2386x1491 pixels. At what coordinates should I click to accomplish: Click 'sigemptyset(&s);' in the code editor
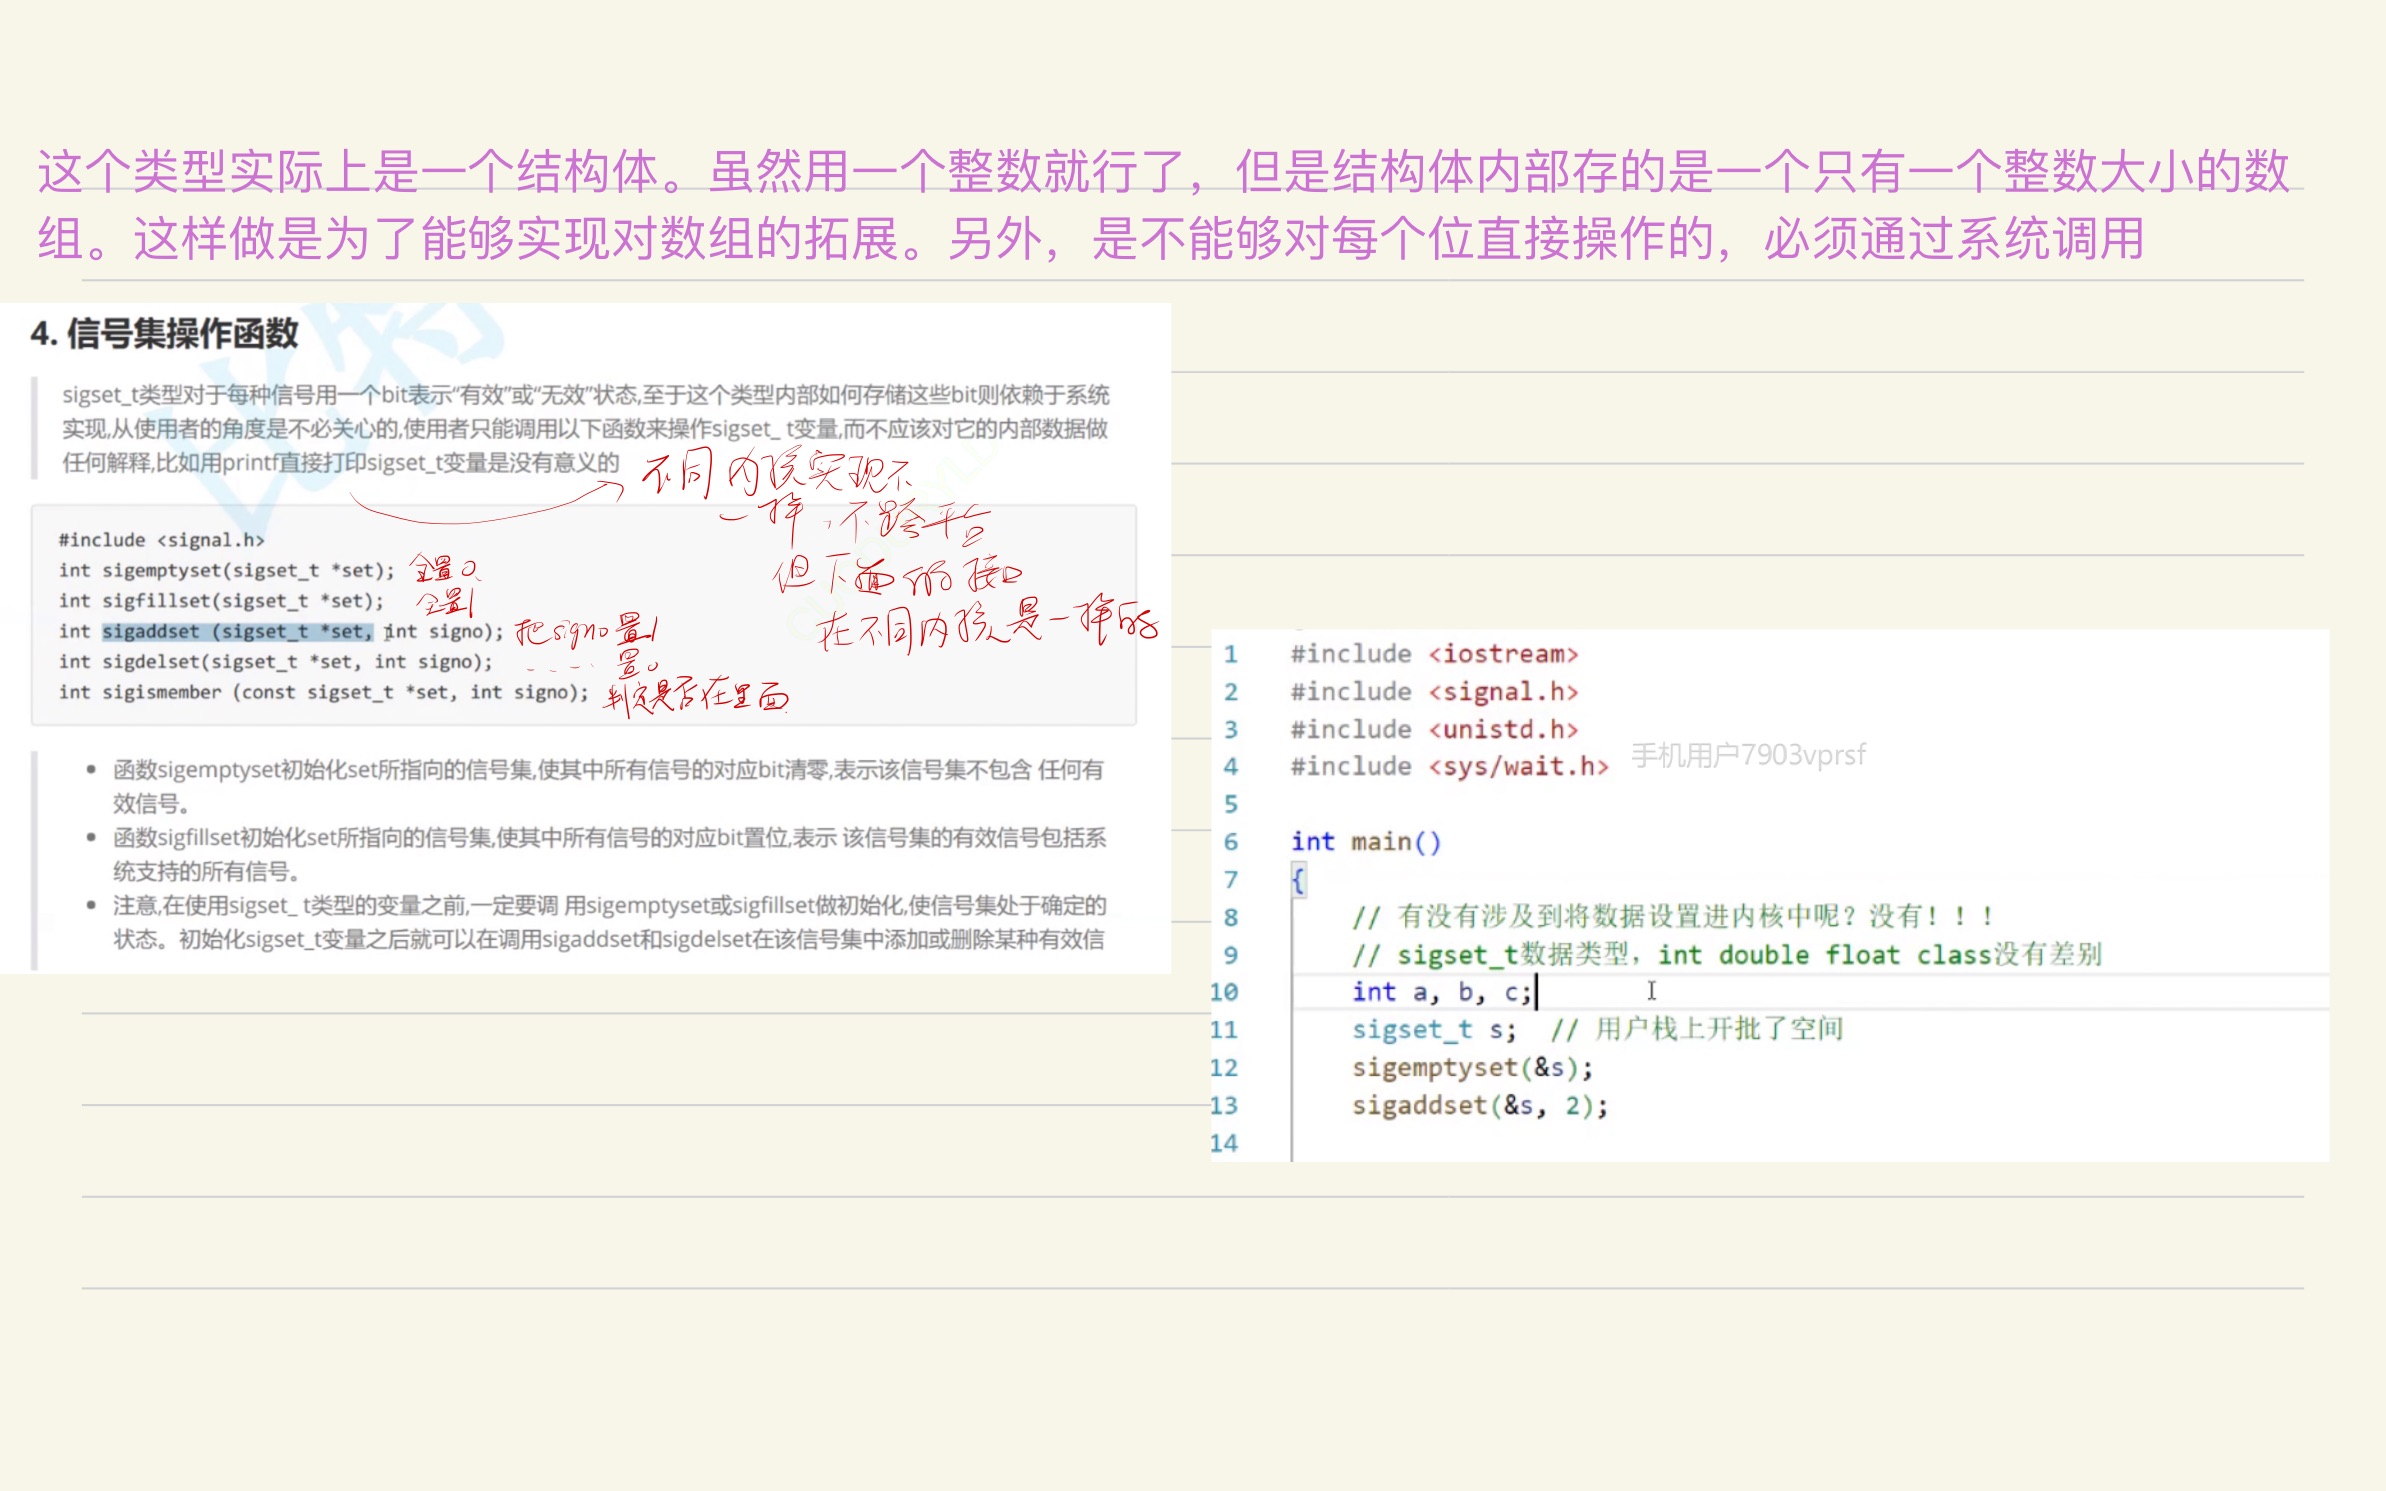coord(1471,1068)
